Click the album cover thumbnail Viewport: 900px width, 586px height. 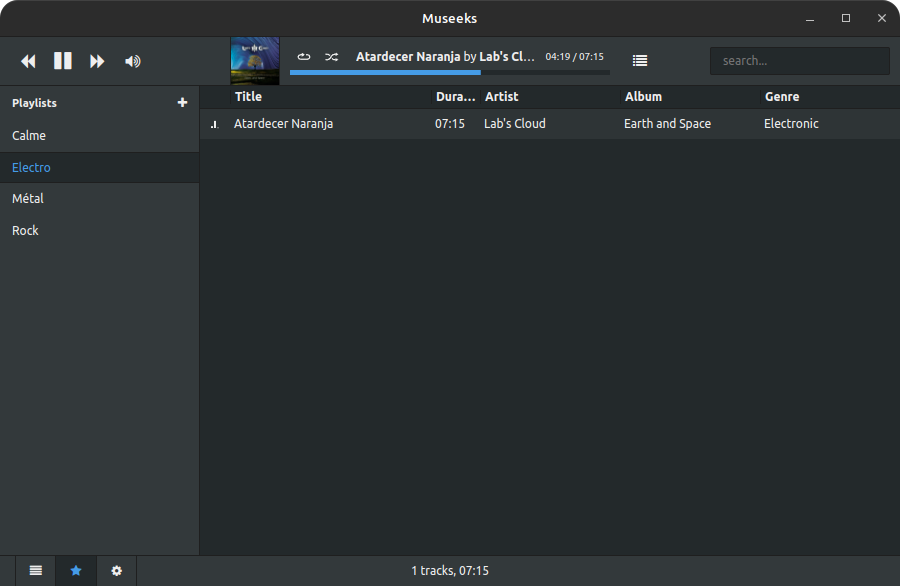pos(255,61)
